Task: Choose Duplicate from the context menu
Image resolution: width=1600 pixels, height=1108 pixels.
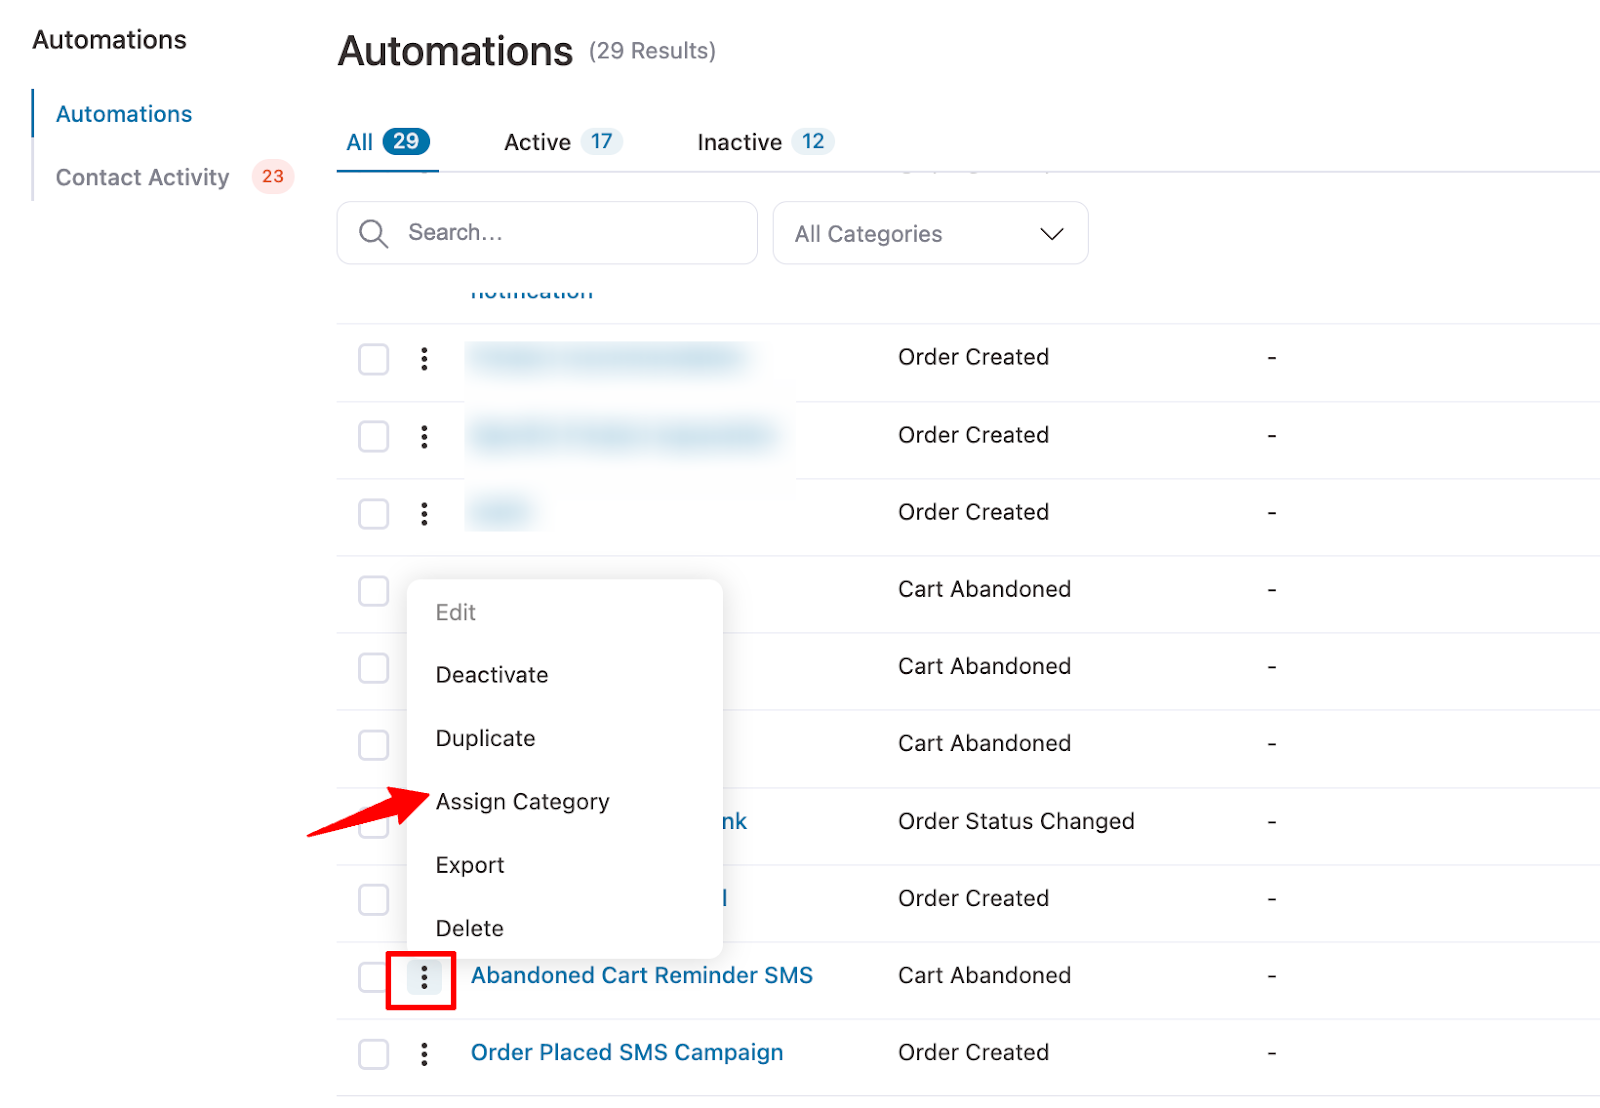Action: [485, 739]
